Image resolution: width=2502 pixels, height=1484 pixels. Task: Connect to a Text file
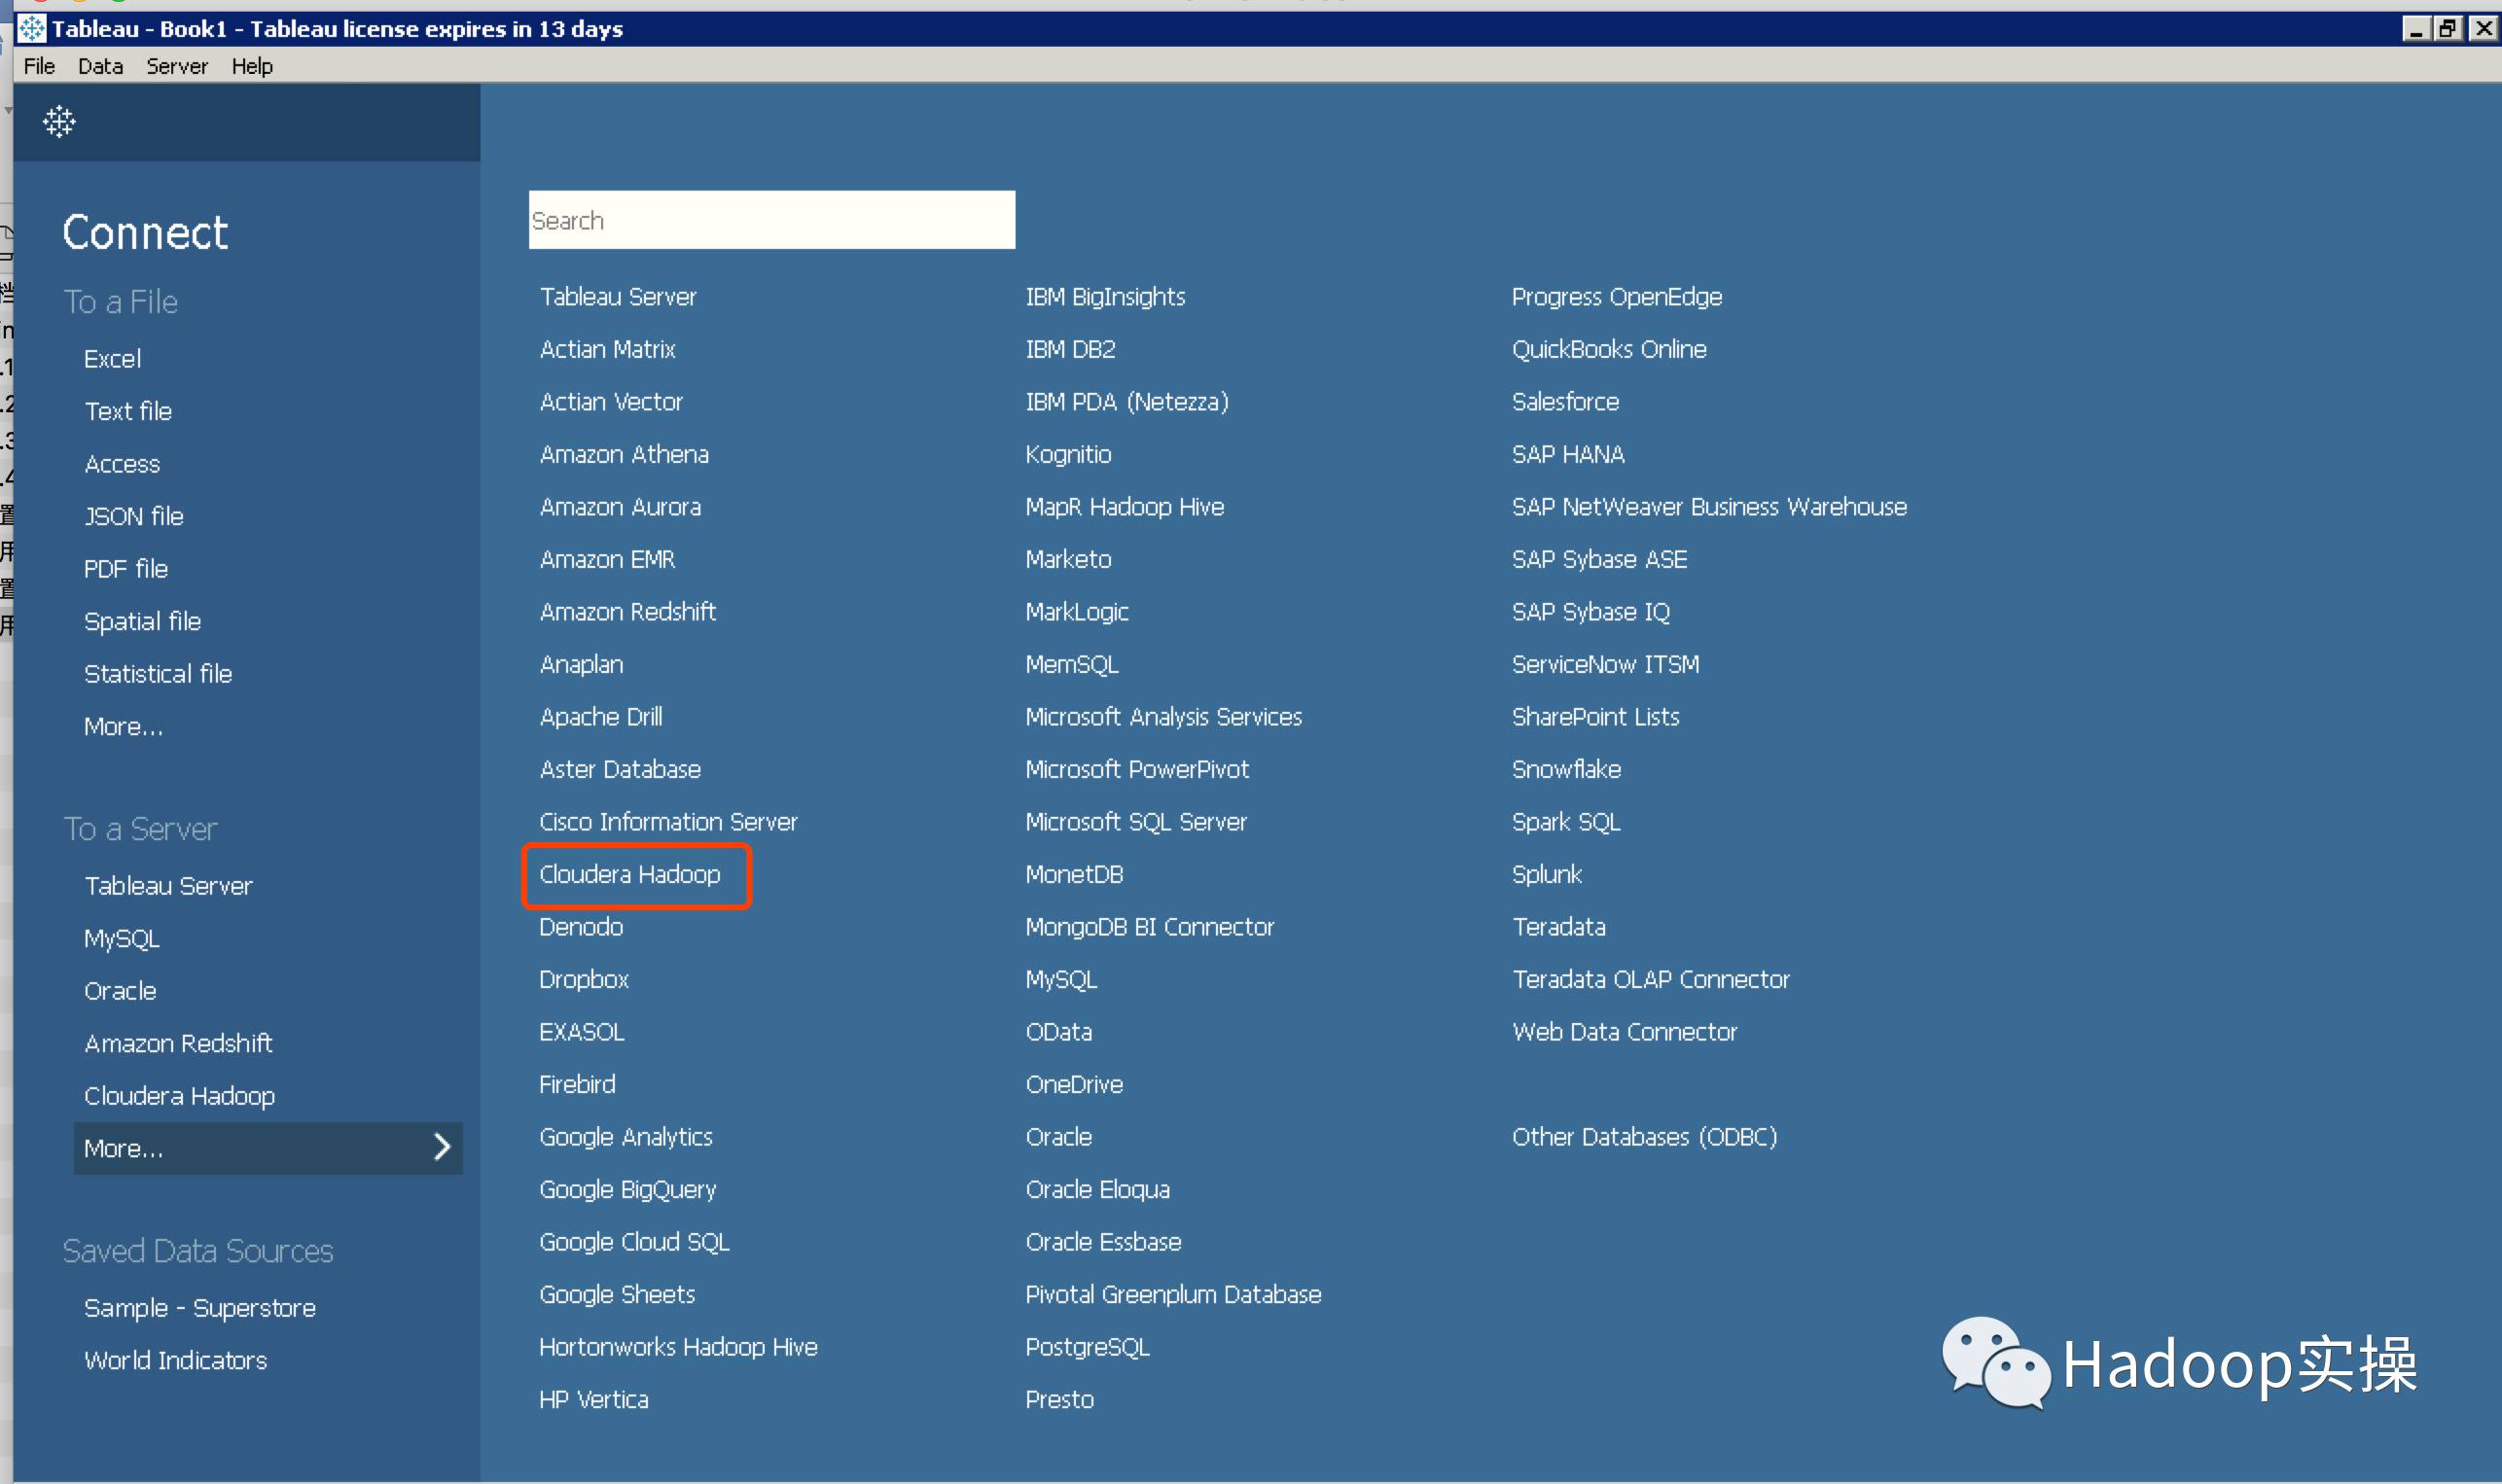128,411
